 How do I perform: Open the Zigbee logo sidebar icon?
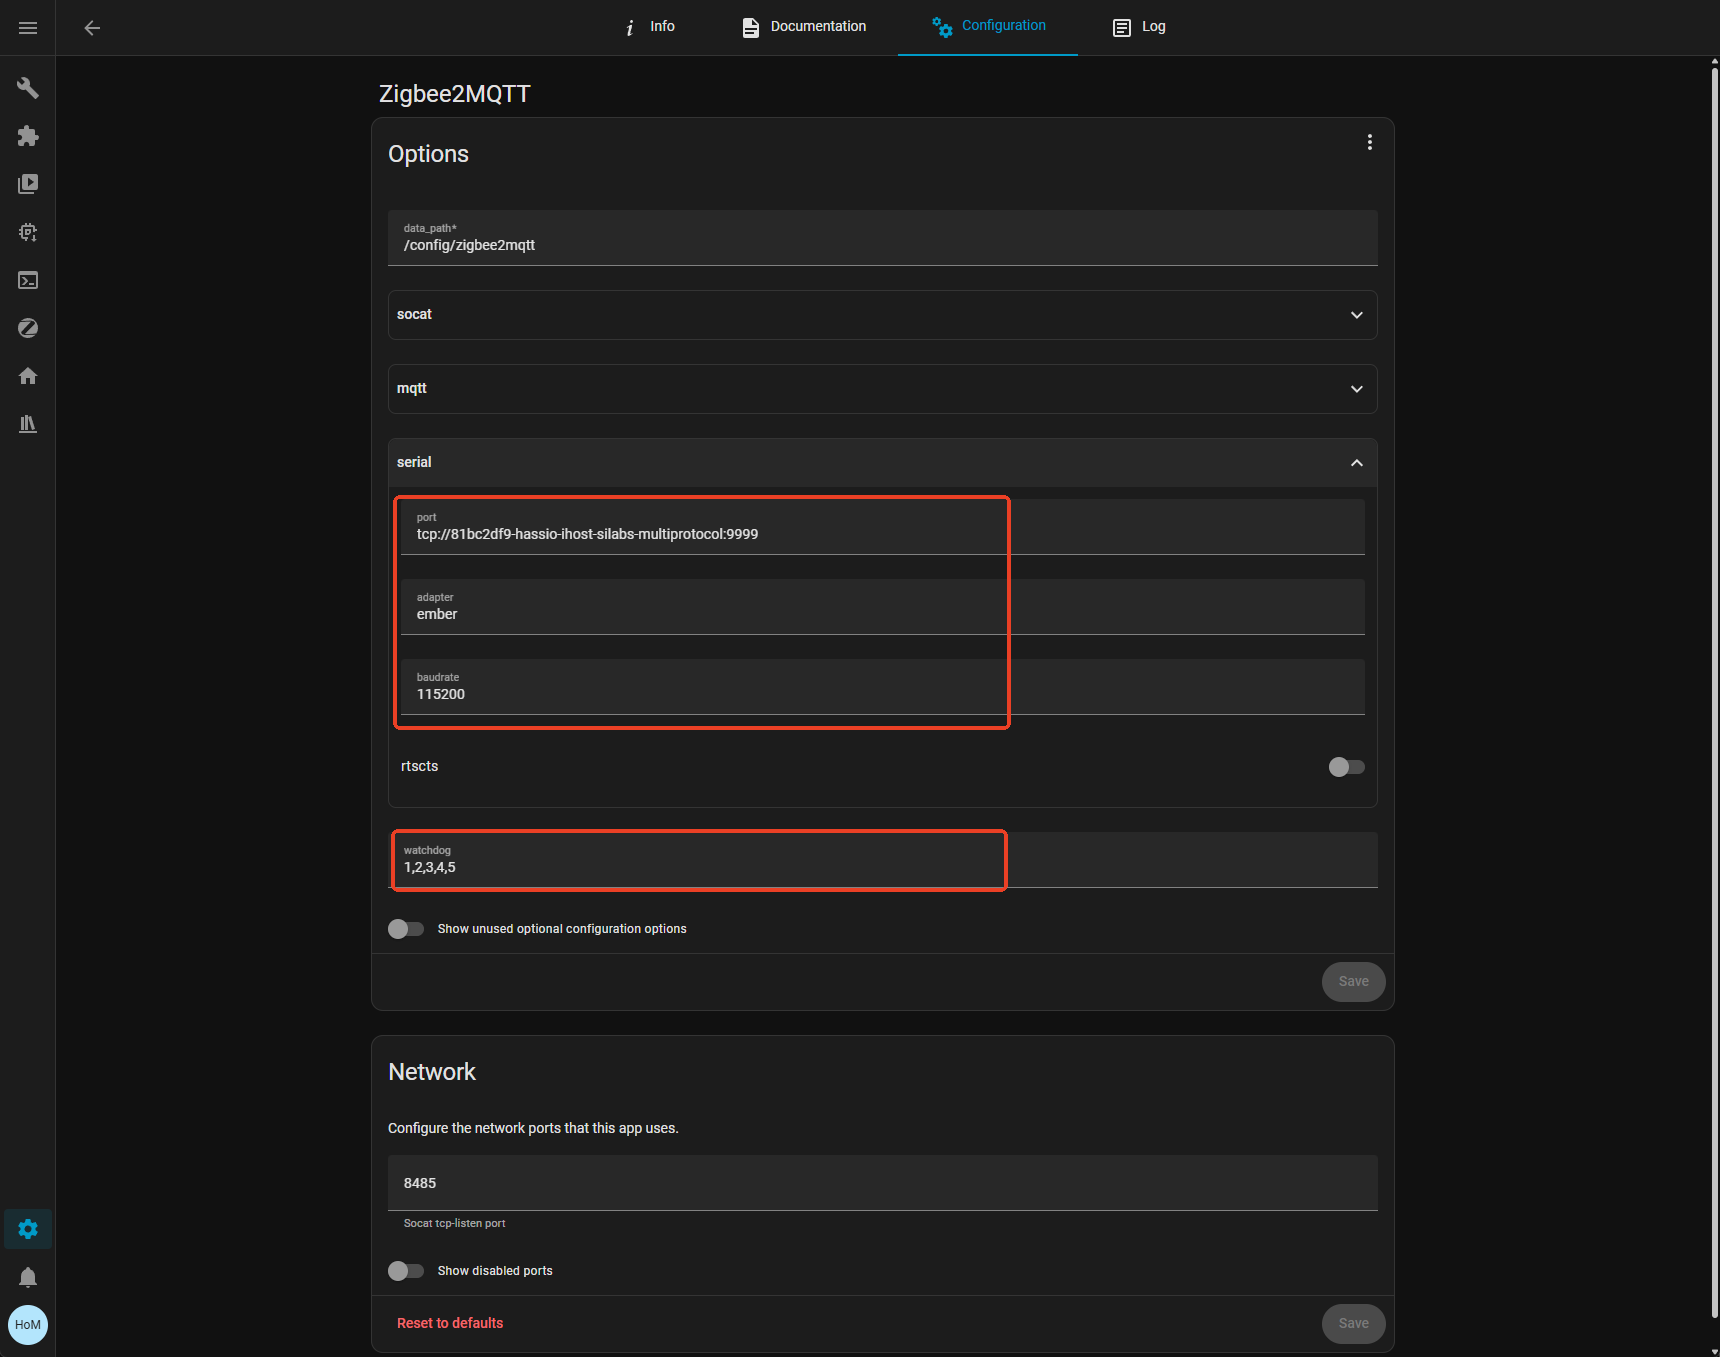tap(28, 328)
